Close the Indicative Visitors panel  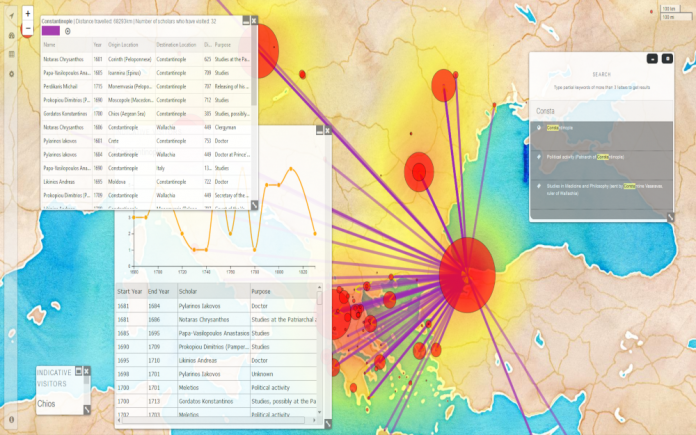[x=87, y=371]
